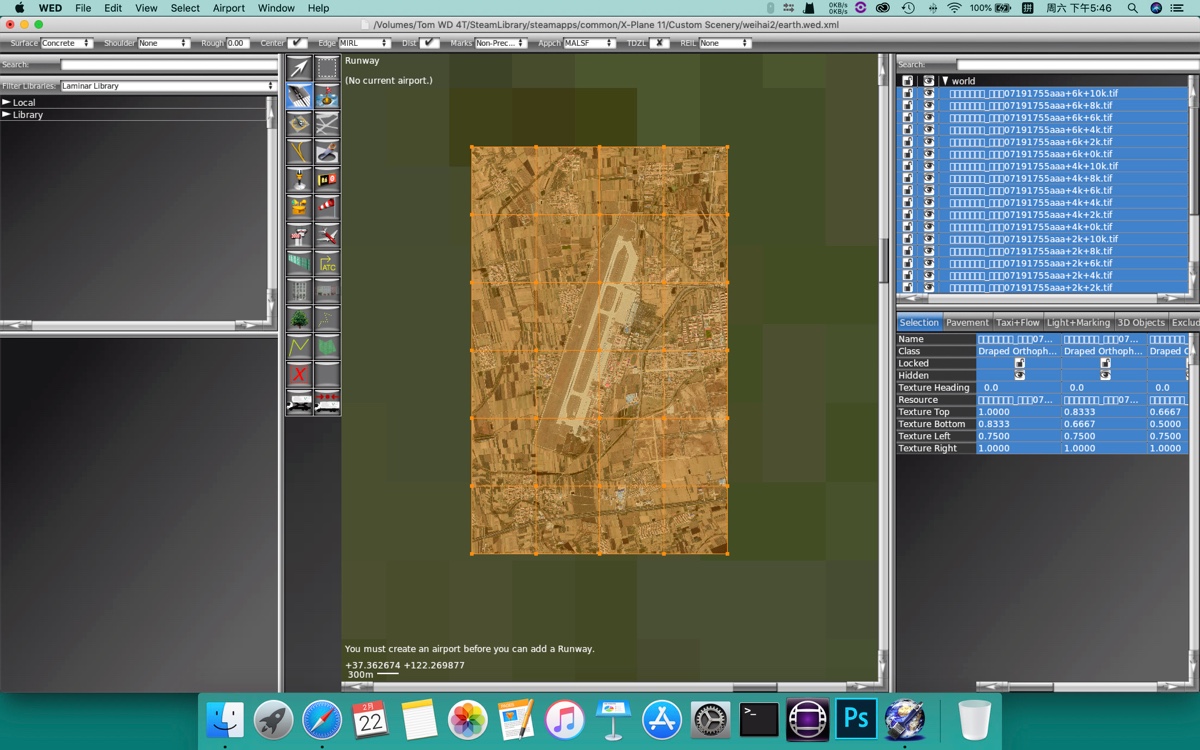
Task: Switch to the Pavement tab
Action: (967, 323)
